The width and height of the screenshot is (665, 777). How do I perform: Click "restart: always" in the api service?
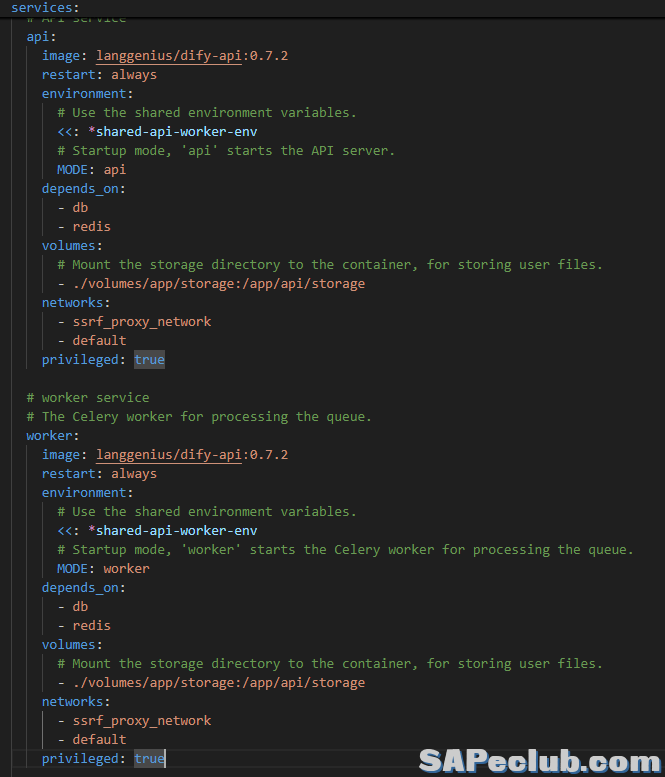click(99, 75)
